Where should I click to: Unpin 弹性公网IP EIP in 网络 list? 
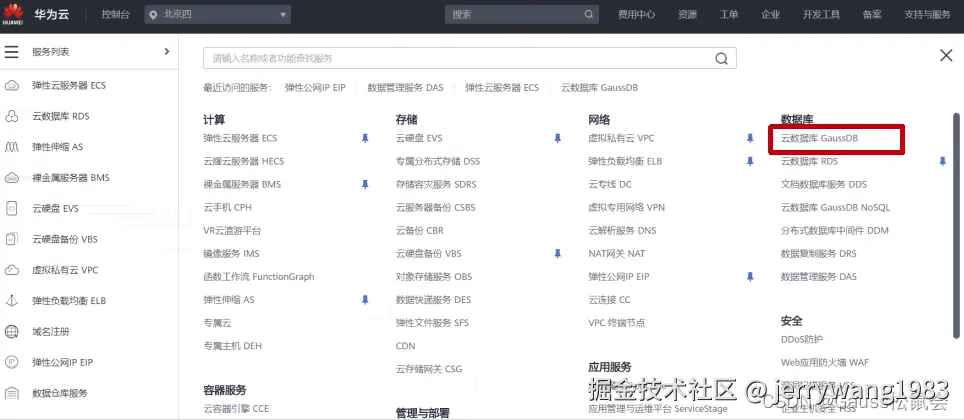[750, 277]
